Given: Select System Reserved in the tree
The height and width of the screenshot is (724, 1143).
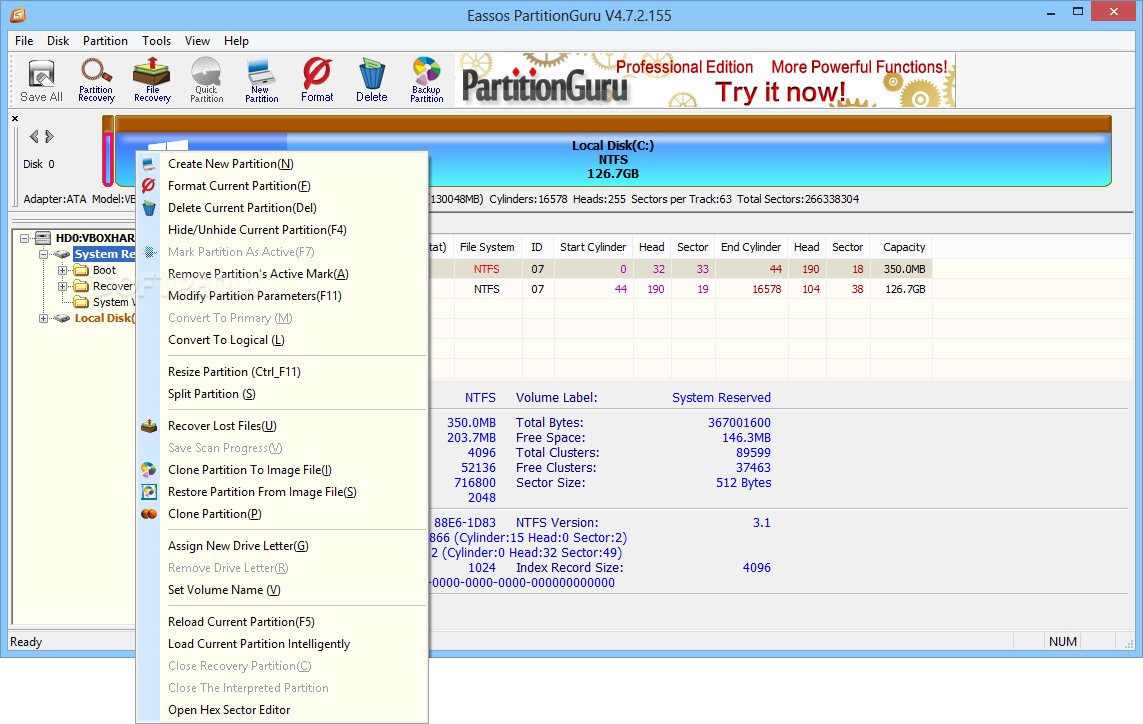Looking at the screenshot, I should (104, 254).
